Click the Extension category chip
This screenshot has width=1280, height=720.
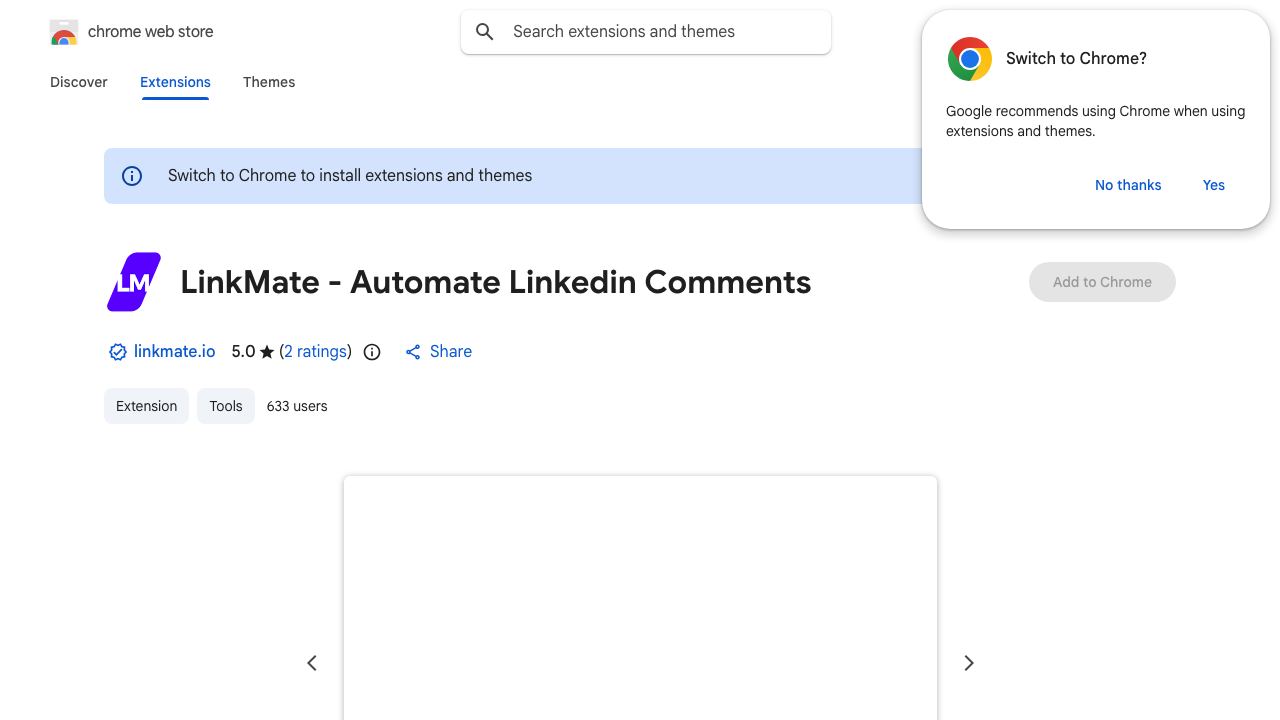[146, 406]
